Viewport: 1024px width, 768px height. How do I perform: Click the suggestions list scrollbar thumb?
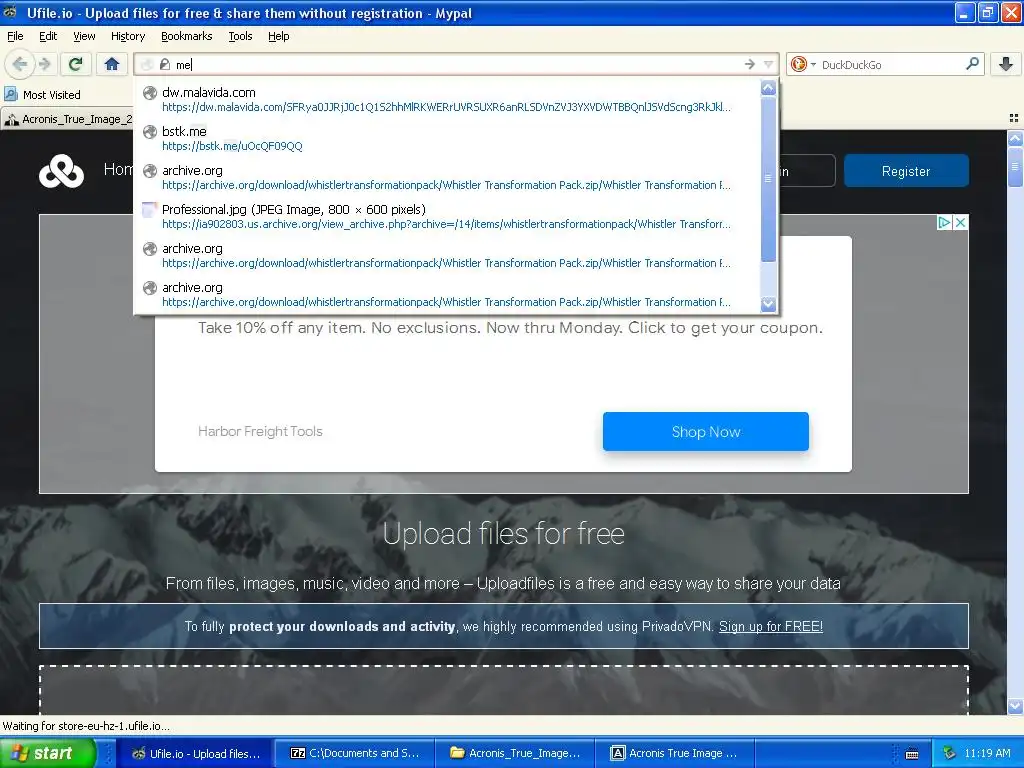point(769,178)
